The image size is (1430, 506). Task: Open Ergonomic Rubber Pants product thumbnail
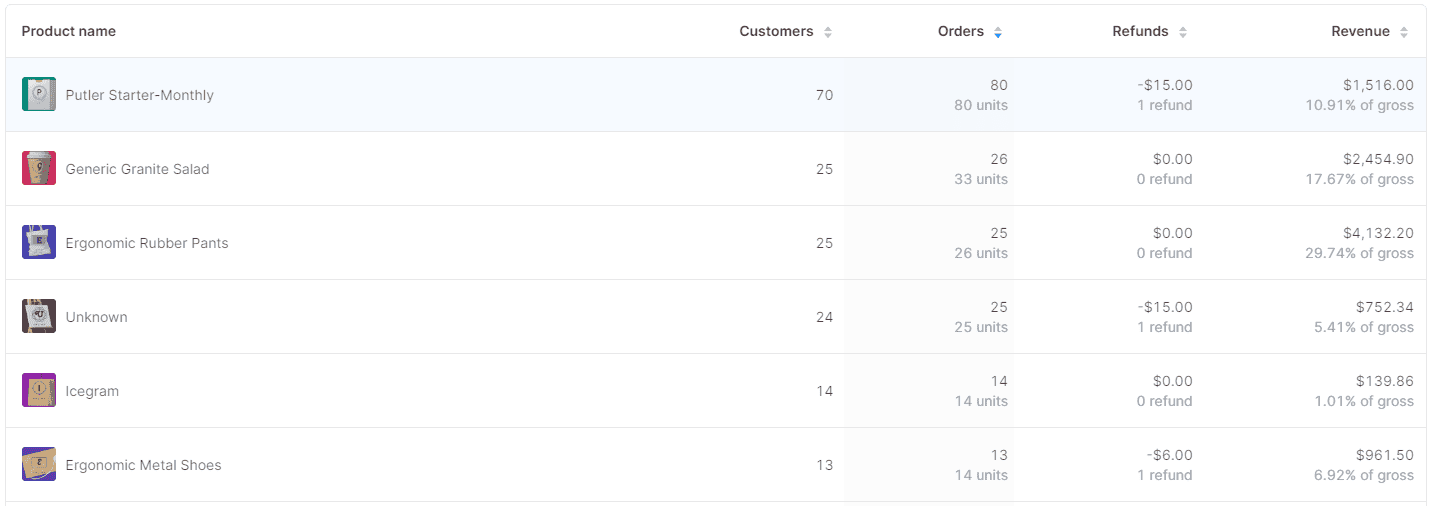point(39,242)
